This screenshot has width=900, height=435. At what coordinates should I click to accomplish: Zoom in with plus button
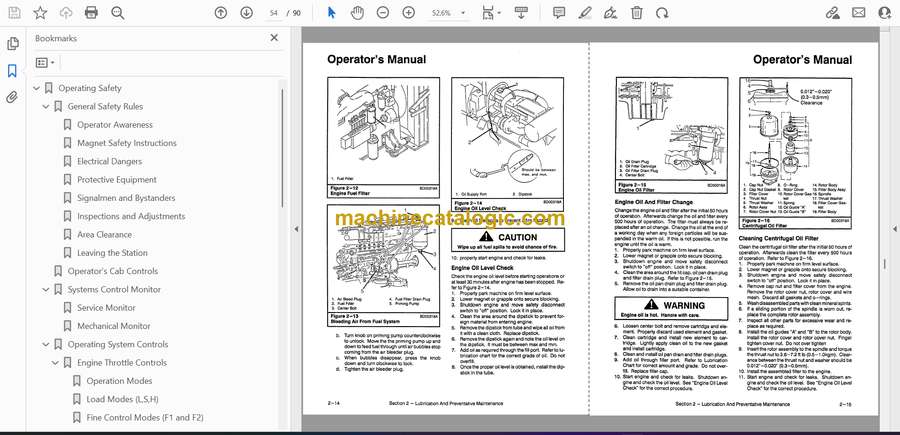409,13
